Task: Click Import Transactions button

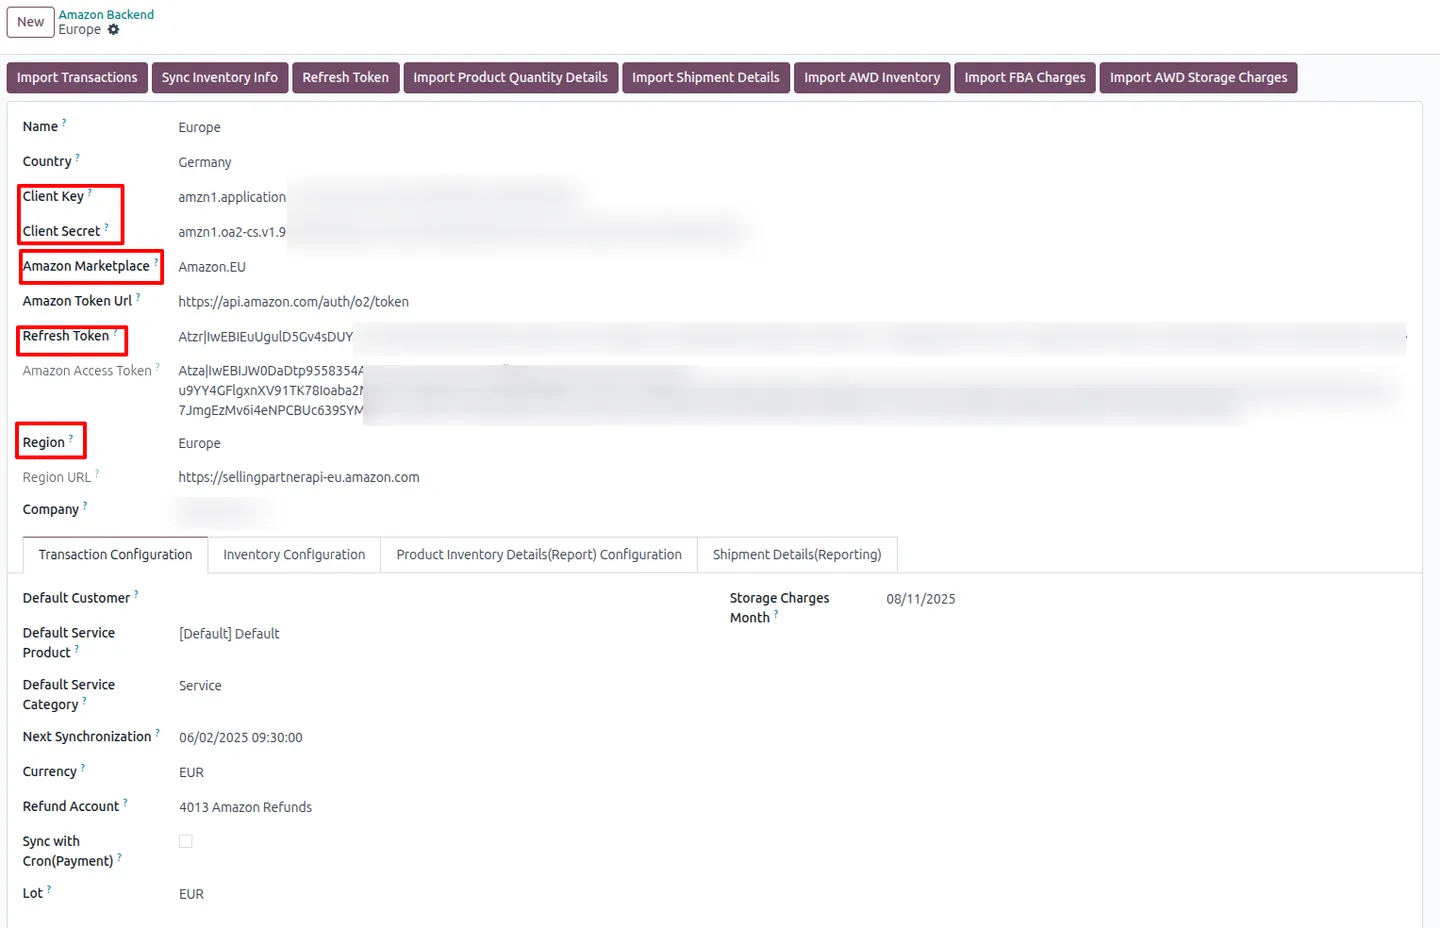Action: (77, 78)
